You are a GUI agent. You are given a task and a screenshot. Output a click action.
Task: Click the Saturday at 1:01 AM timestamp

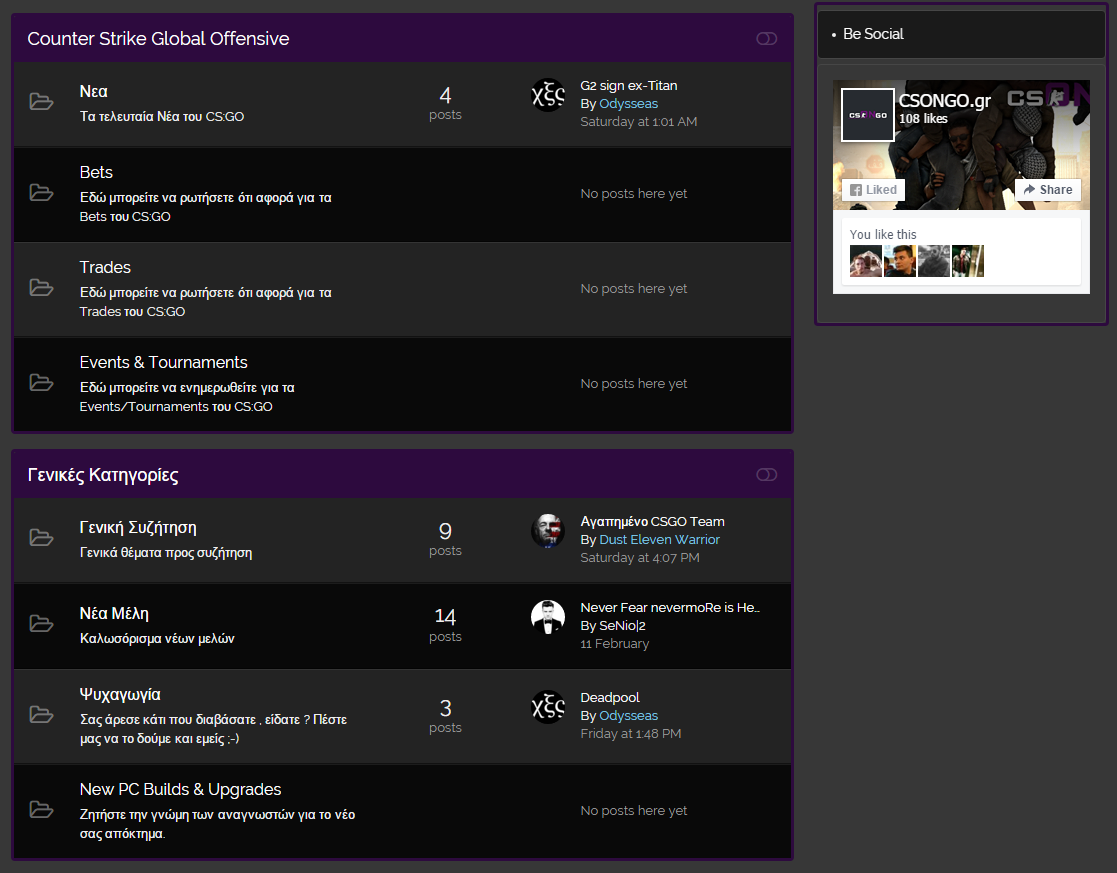[x=638, y=122]
